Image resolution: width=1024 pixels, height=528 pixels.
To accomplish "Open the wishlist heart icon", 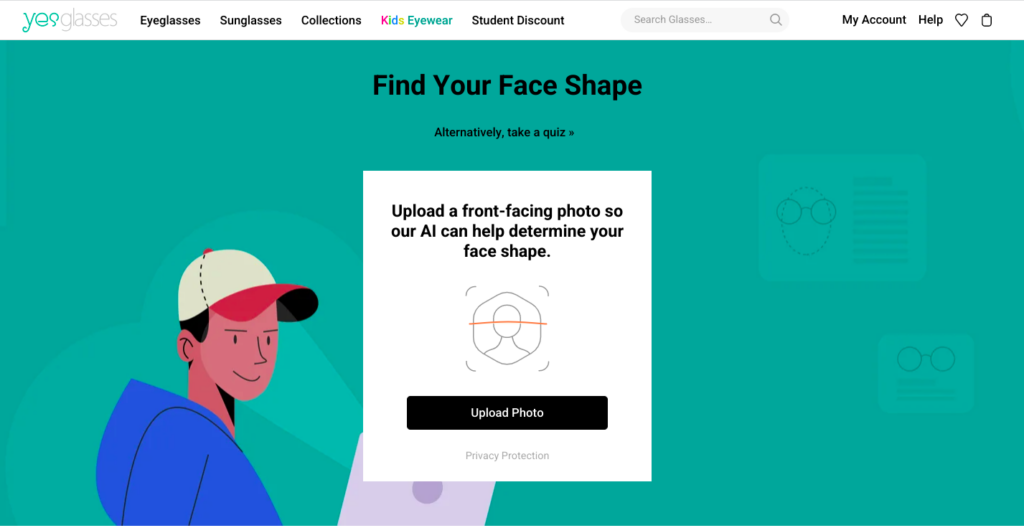I will 961,20.
